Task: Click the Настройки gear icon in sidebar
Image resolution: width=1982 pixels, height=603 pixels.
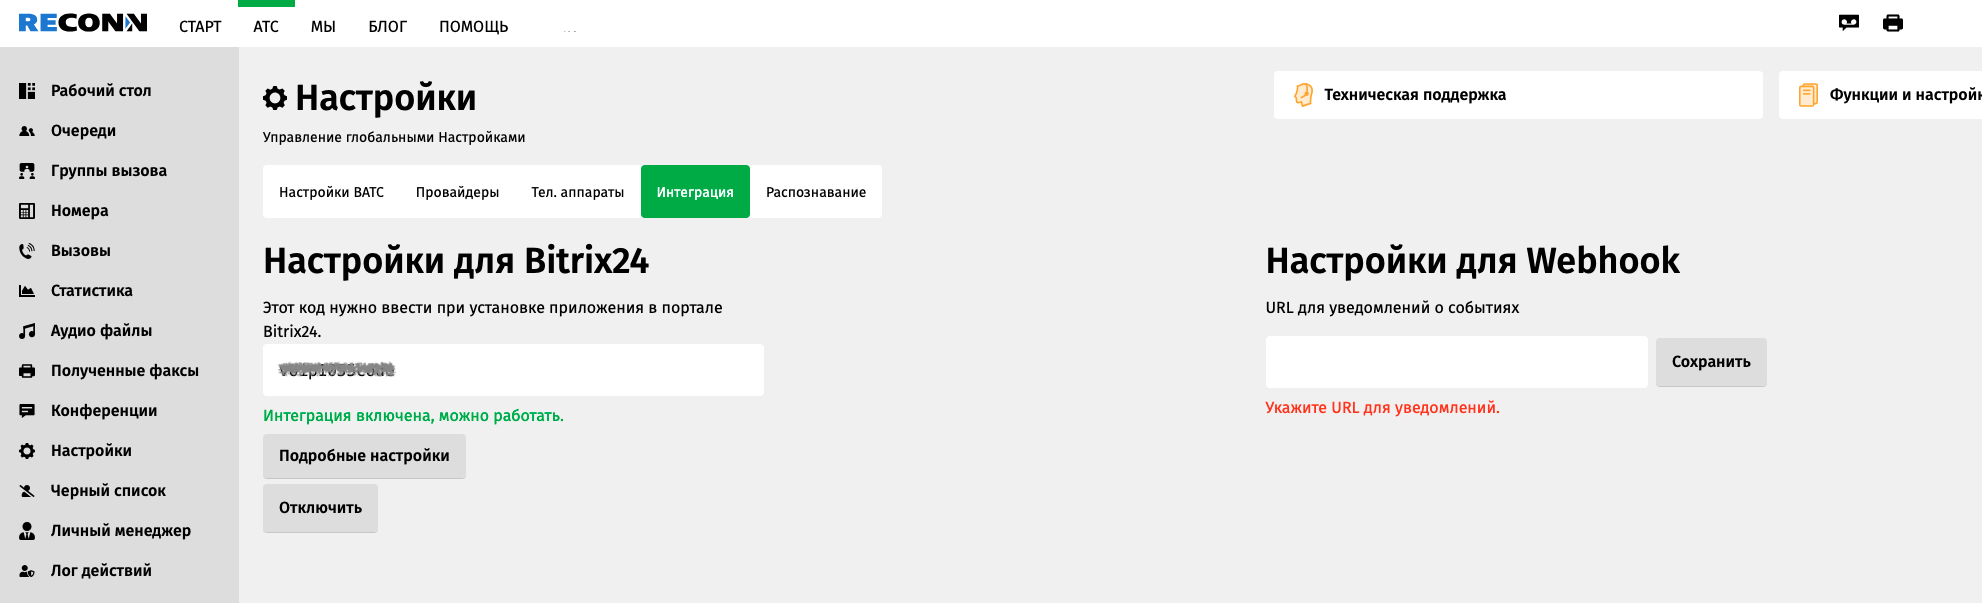Action: tap(27, 451)
